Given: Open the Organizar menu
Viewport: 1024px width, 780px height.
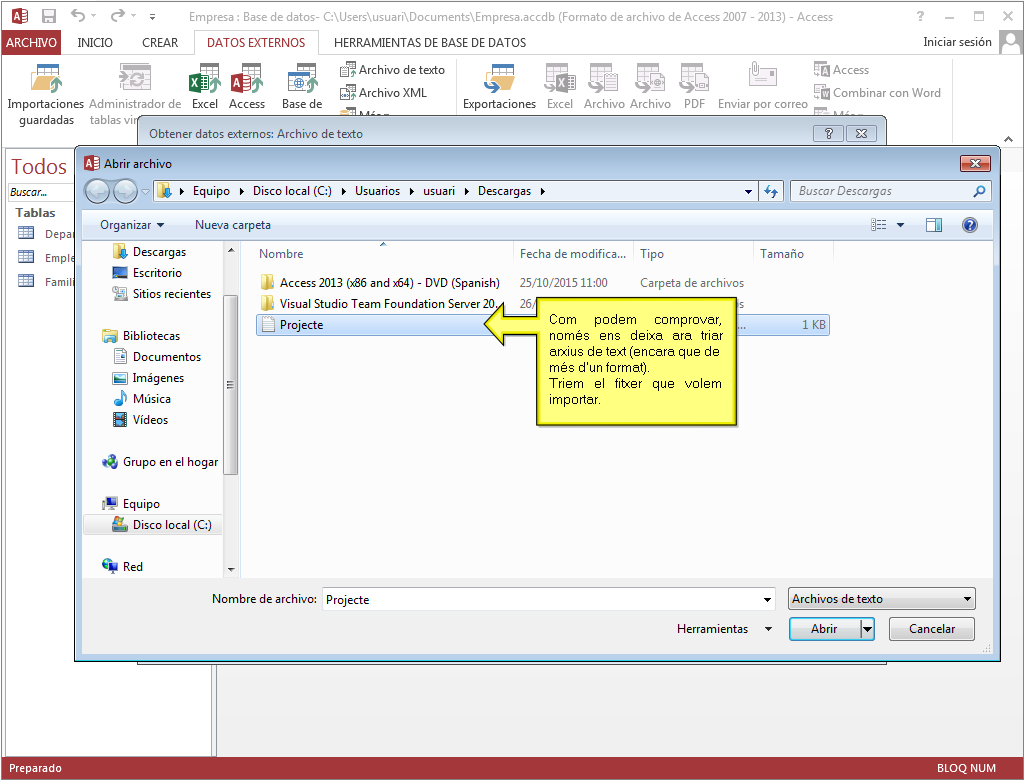Looking at the screenshot, I should tap(132, 225).
